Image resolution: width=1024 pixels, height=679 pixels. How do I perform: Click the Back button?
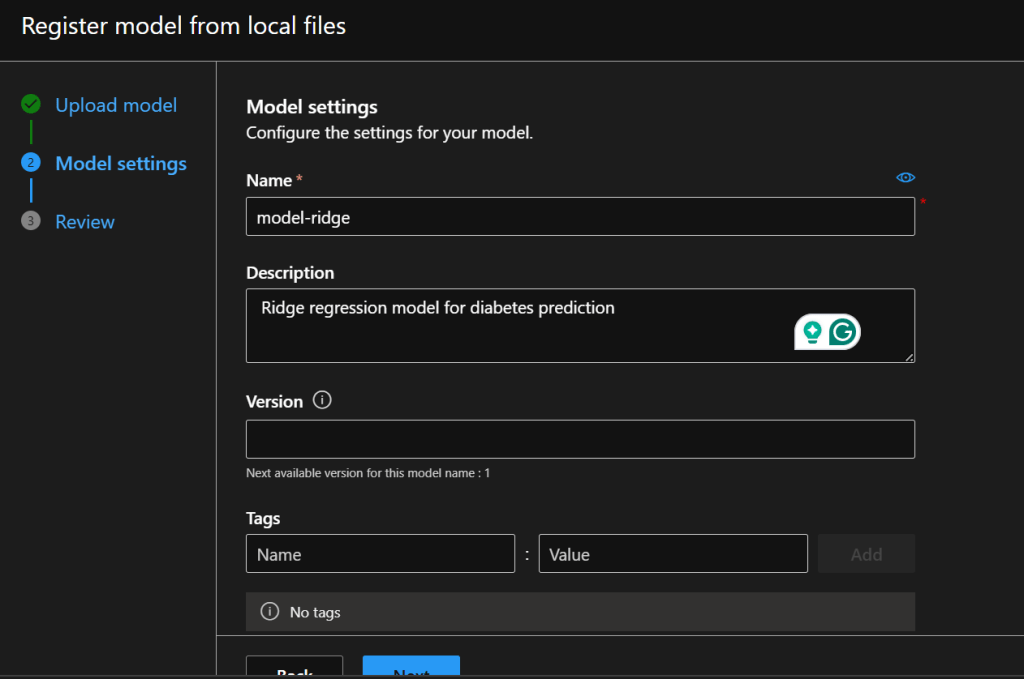click(x=294, y=668)
